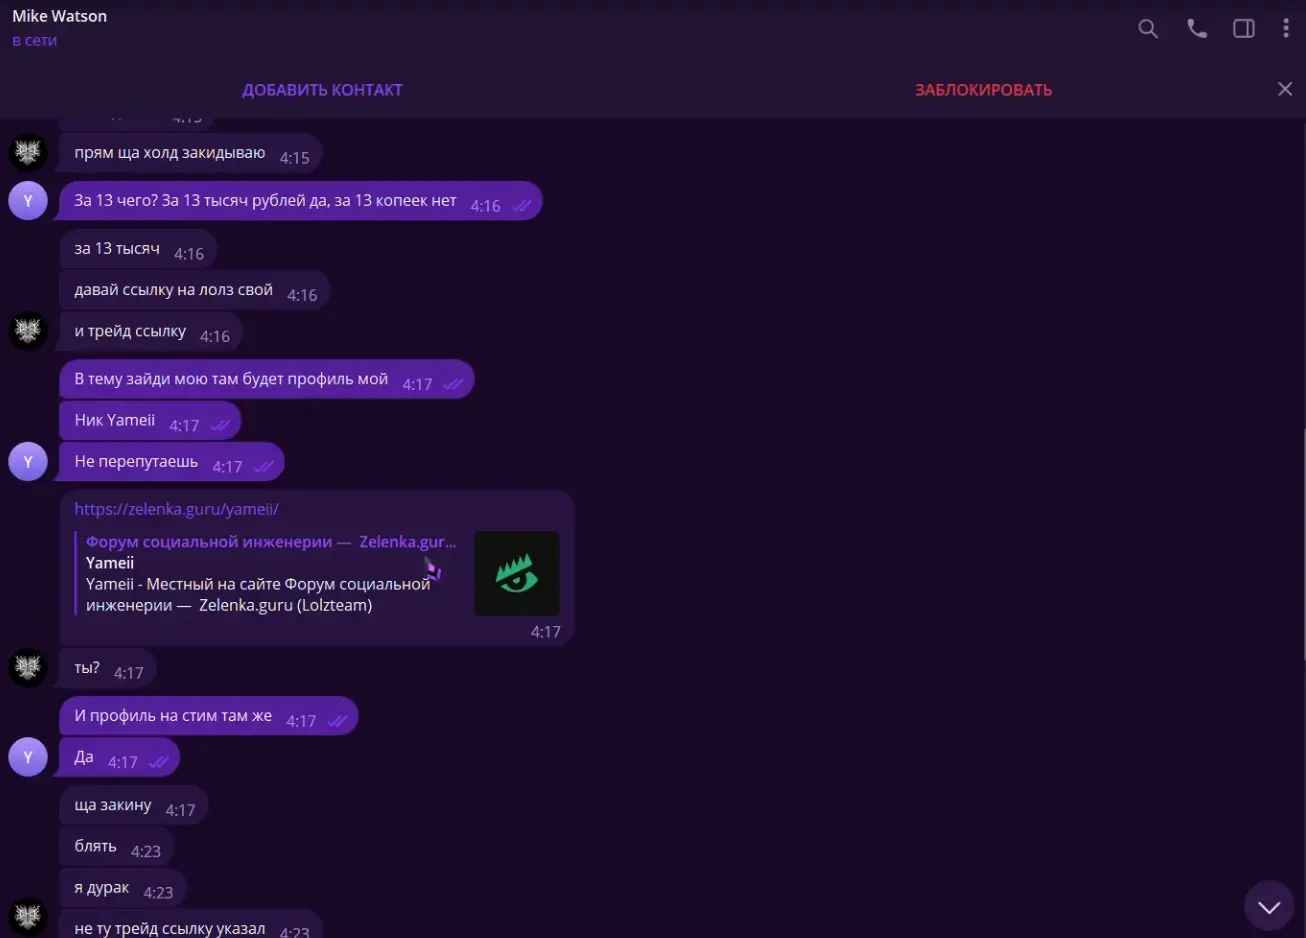Screen dimensions: 1306x938
Task: Open search in this chat
Action: (x=1148, y=29)
